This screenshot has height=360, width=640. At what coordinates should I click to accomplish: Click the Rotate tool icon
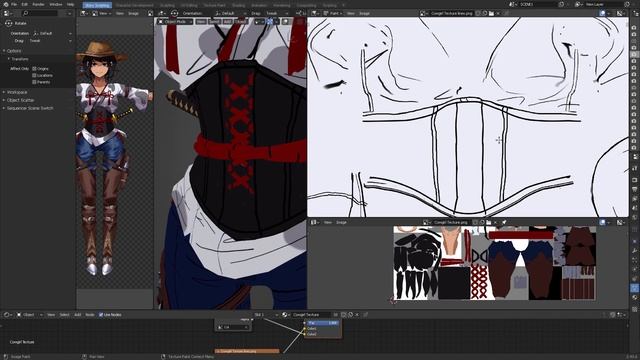9,23
